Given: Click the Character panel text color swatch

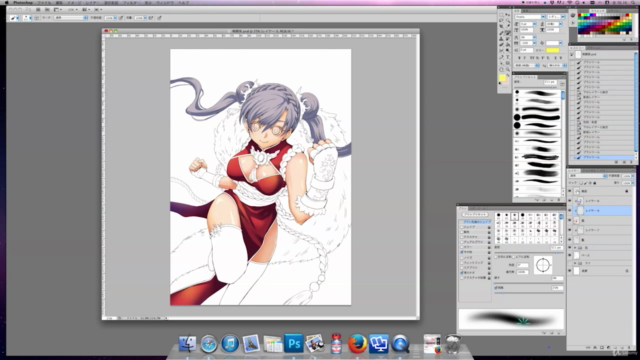Looking at the screenshot, I should [553, 50].
